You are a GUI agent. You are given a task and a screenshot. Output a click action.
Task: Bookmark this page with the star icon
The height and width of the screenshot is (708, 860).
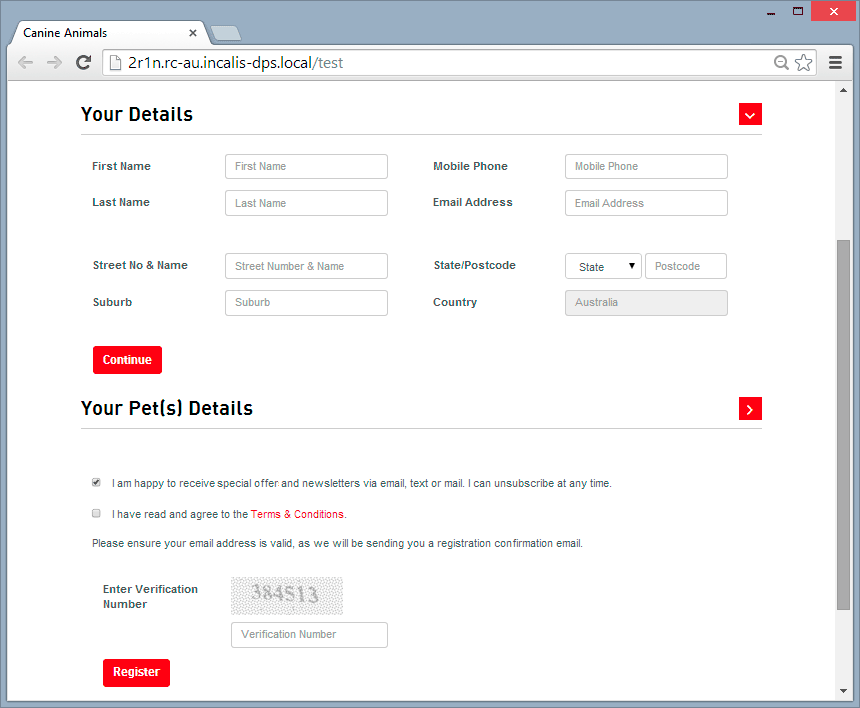tap(803, 62)
